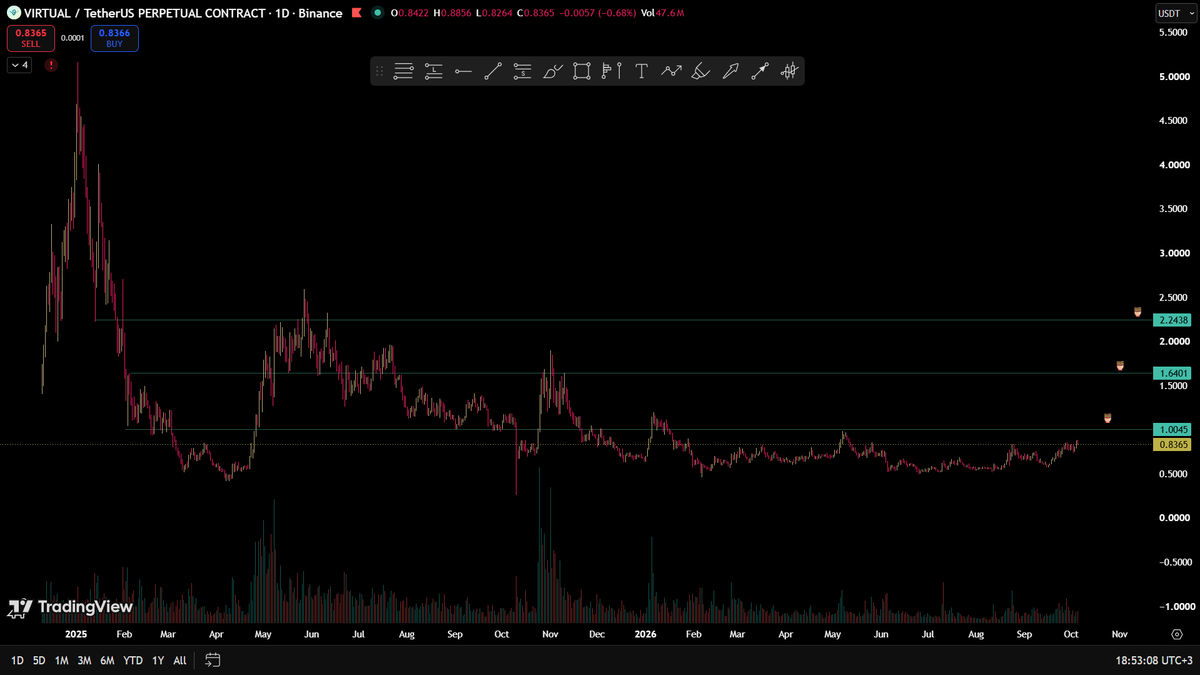Click the 0.8365 current price label
The height and width of the screenshot is (675, 1200).
[1172, 444]
